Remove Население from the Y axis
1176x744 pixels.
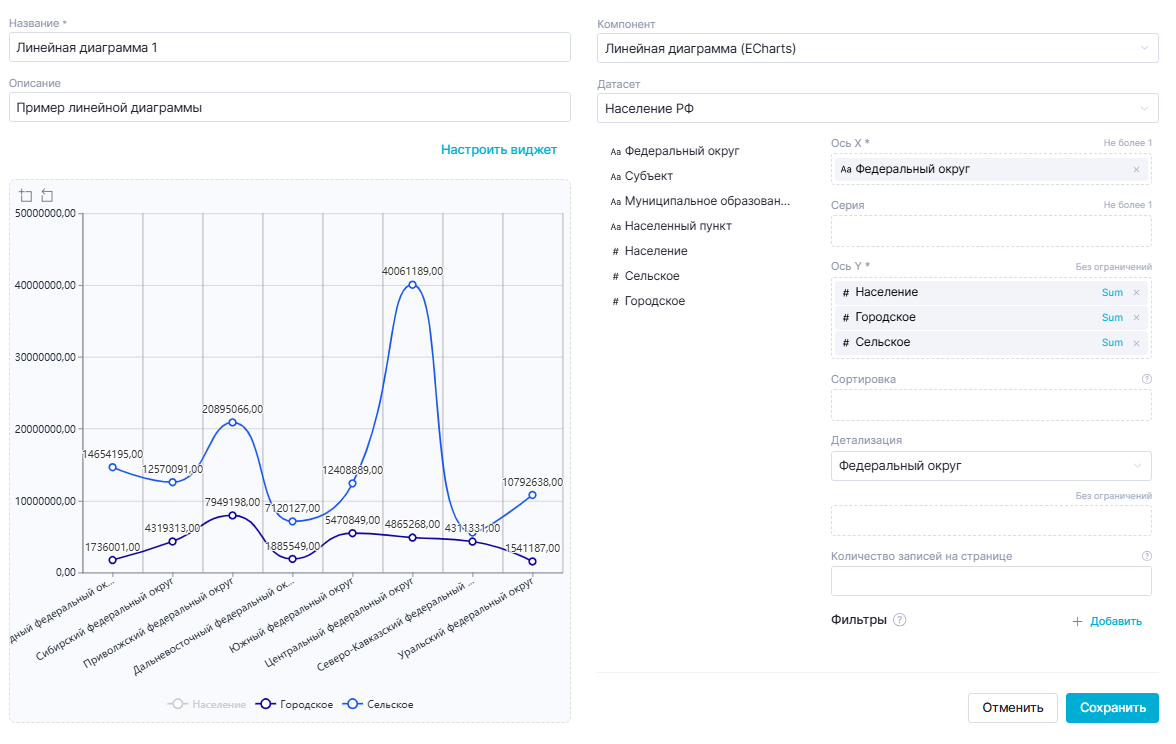click(1136, 293)
